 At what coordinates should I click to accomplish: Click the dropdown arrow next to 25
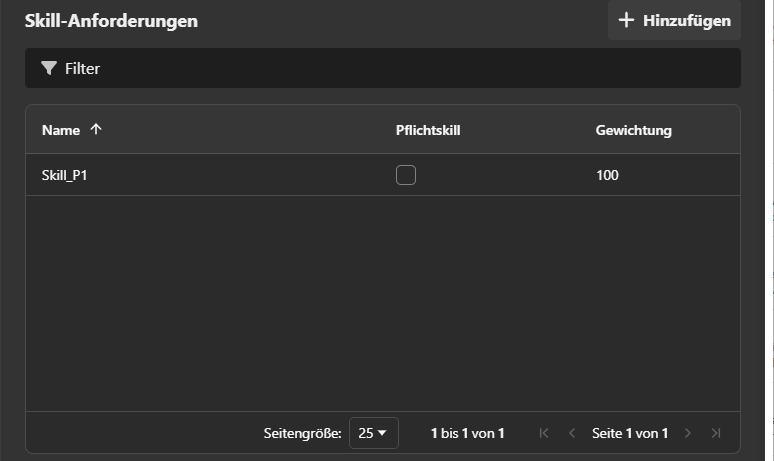tap(382, 433)
